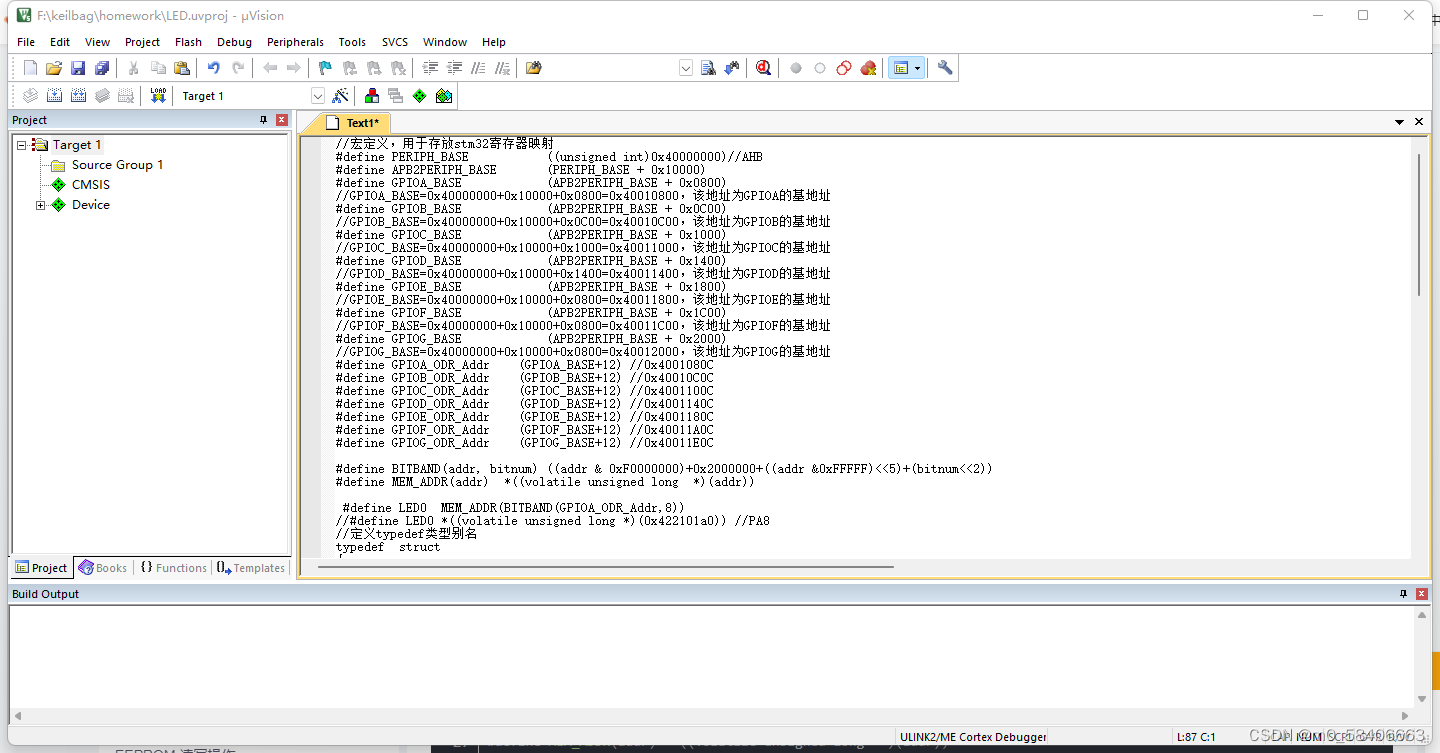
Task: Open the Debug menu
Action: tap(234, 42)
